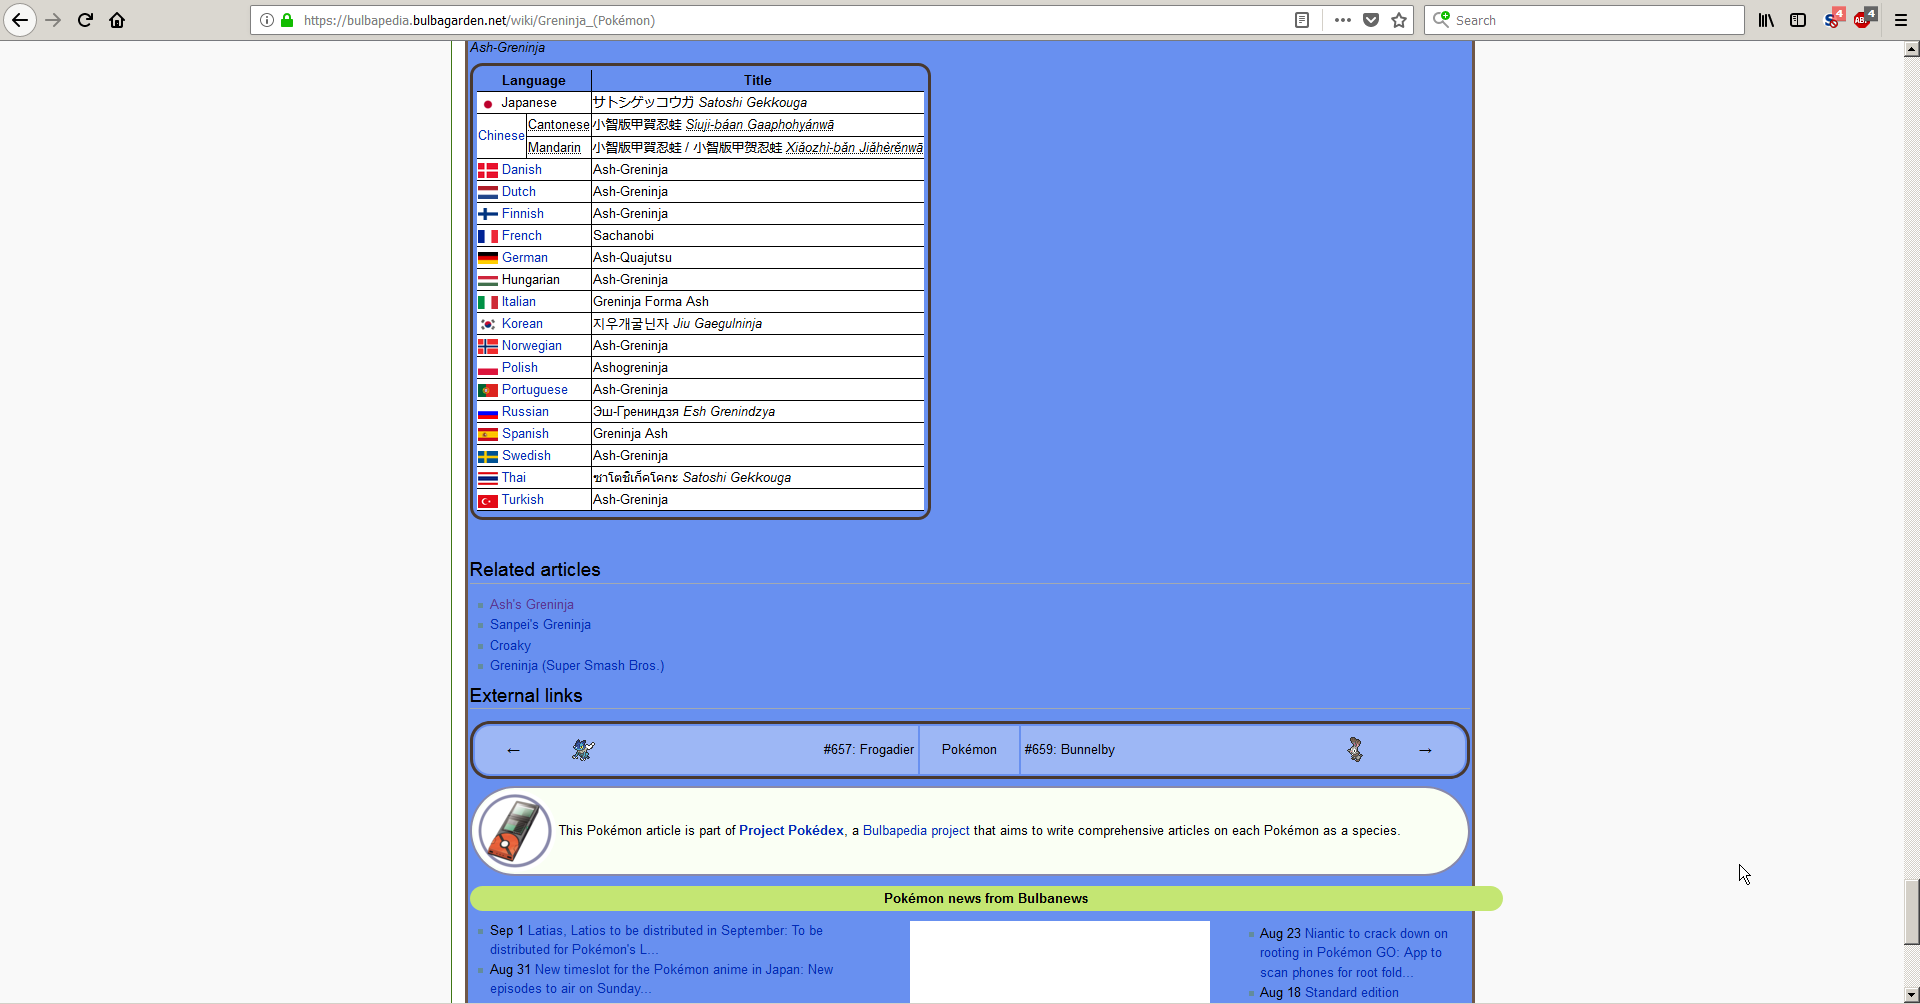Click the Spanish flag icon

click(x=488, y=434)
